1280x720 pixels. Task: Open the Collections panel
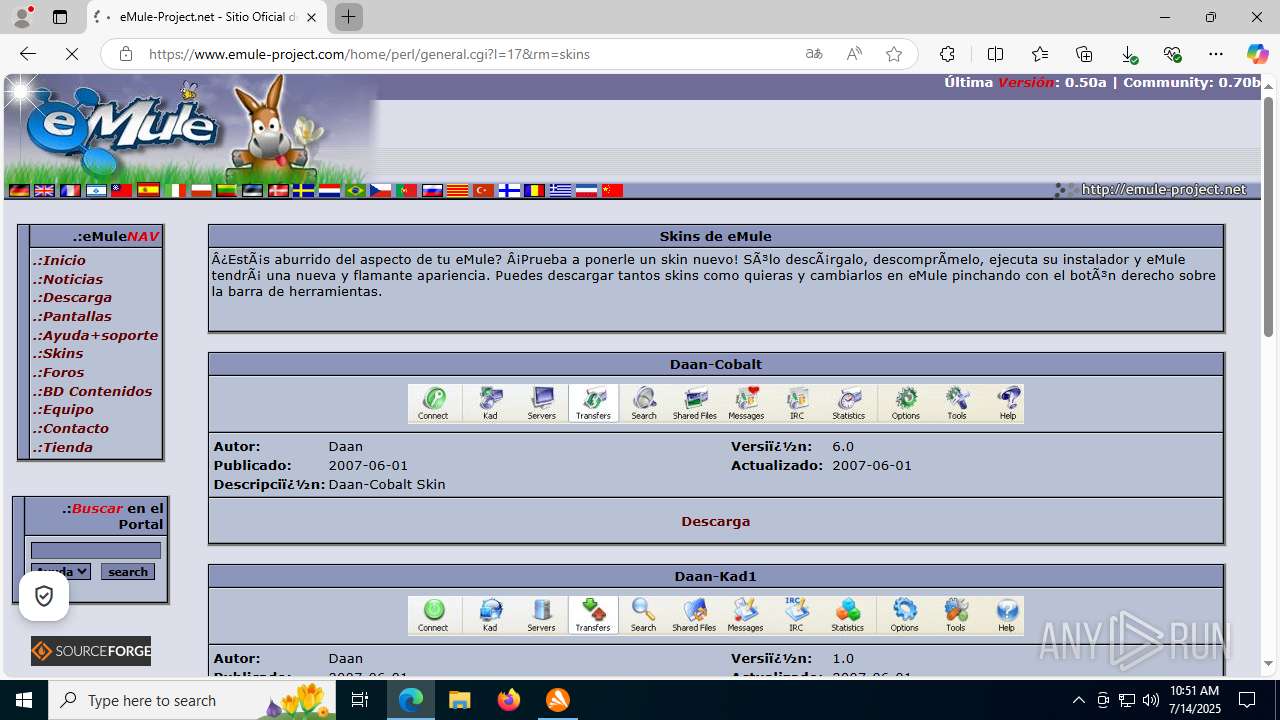click(x=1084, y=54)
